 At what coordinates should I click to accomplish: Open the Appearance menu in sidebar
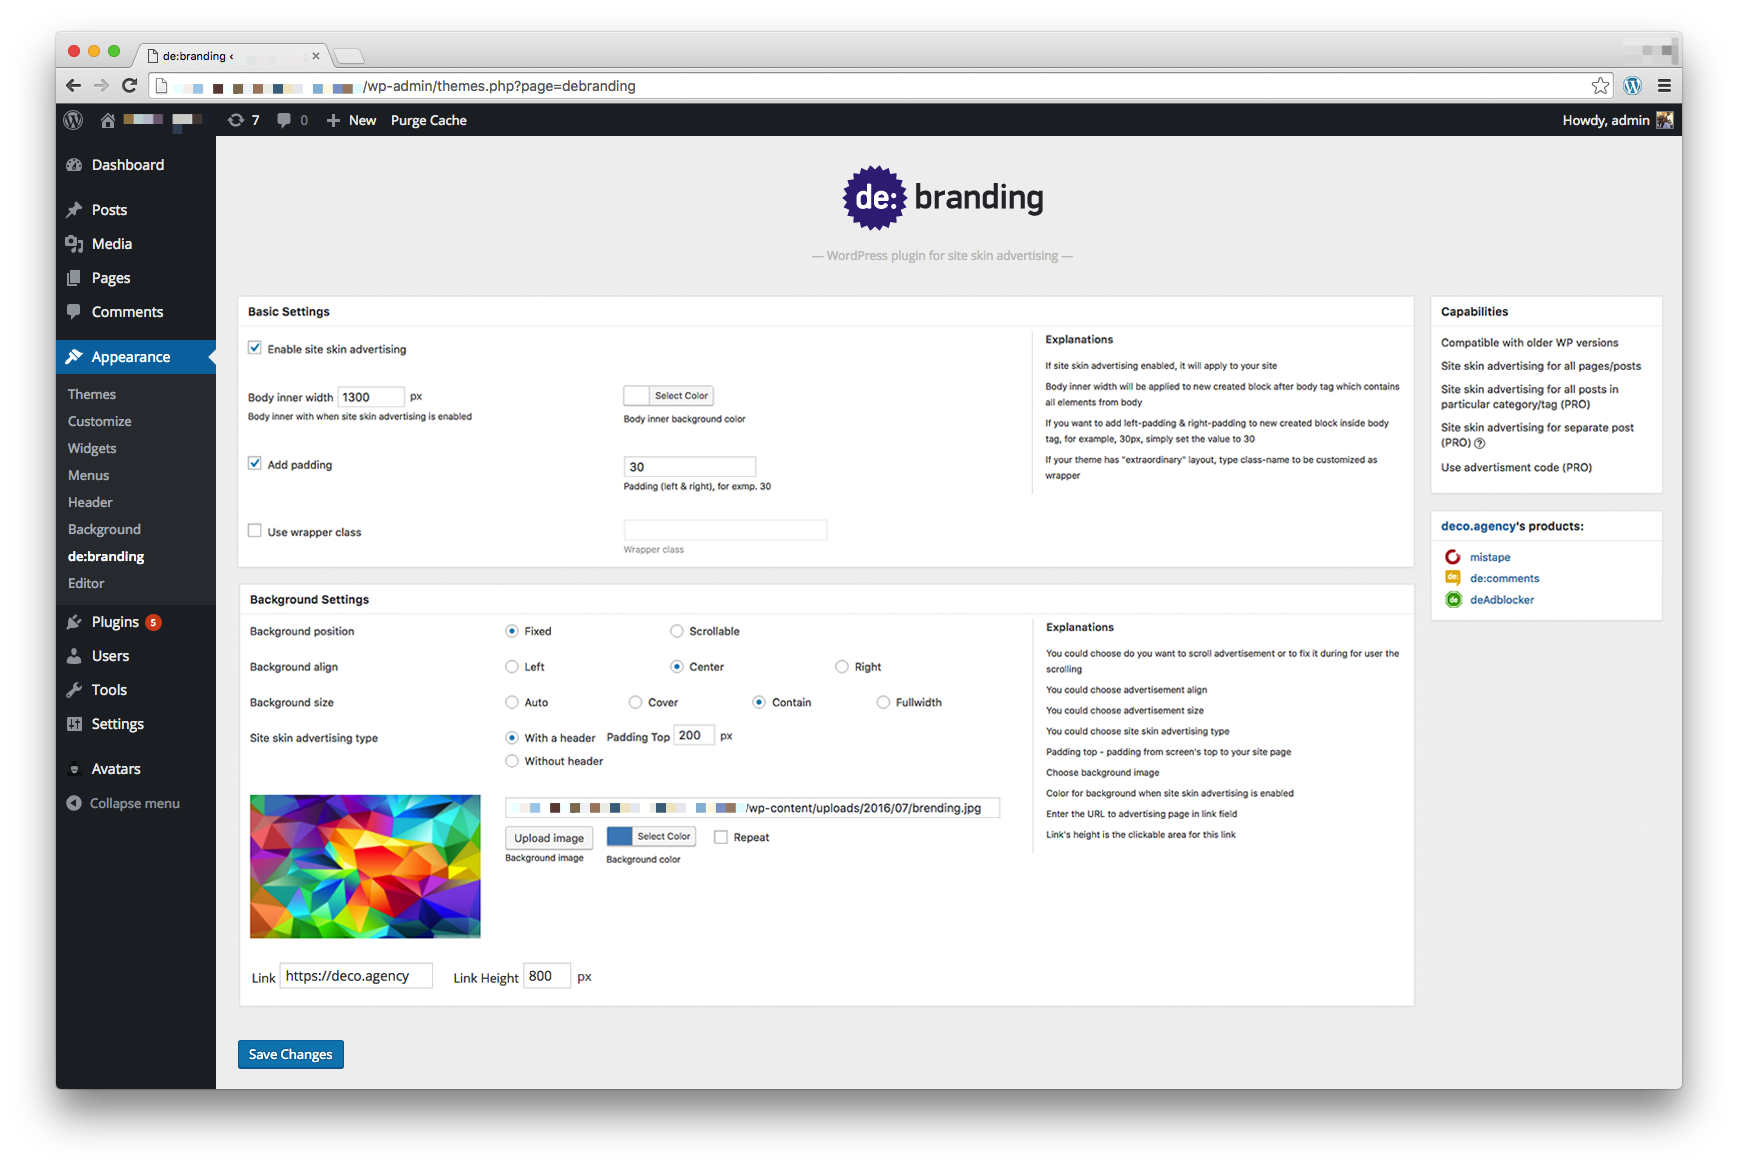136,357
